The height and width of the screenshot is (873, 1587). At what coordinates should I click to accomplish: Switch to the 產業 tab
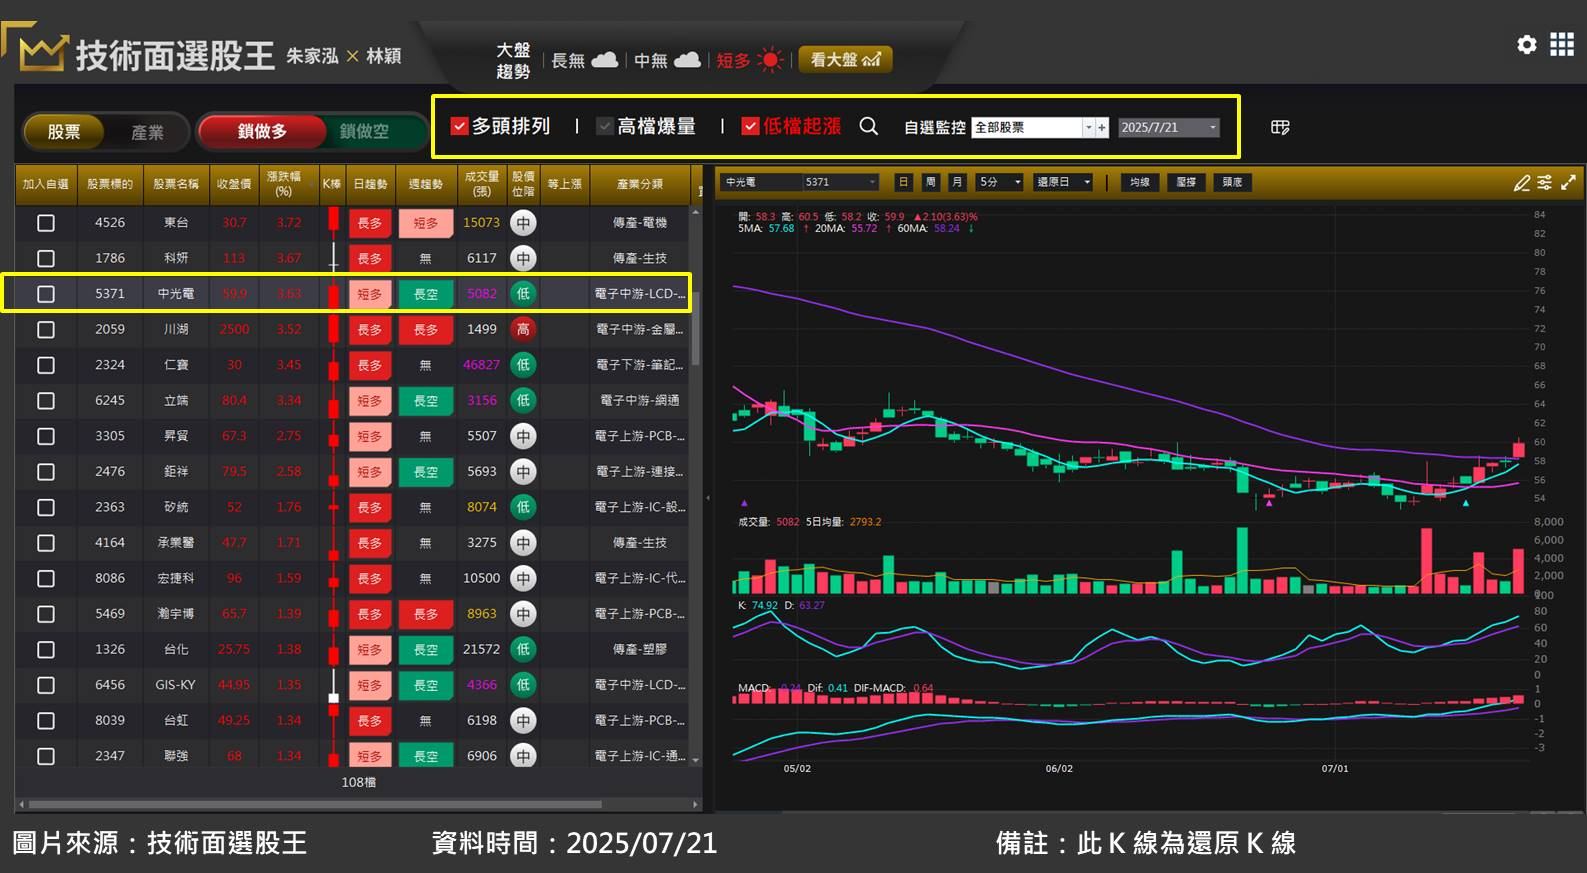pyautogui.click(x=147, y=132)
